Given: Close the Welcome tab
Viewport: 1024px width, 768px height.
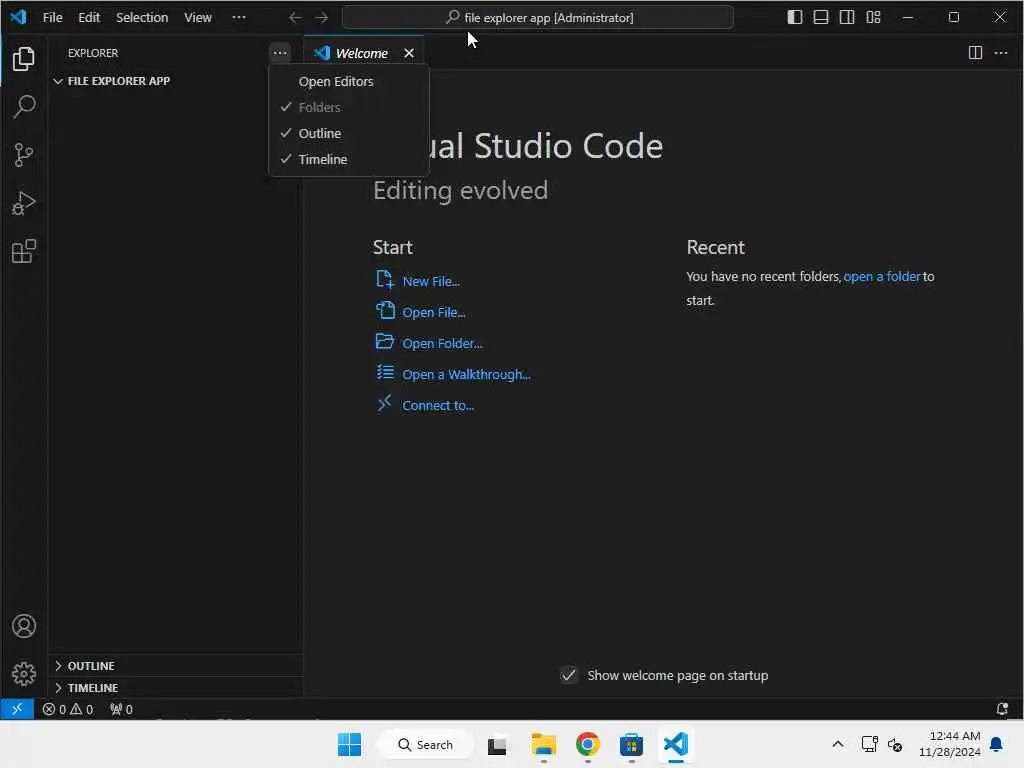Looking at the screenshot, I should click(x=409, y=53).
